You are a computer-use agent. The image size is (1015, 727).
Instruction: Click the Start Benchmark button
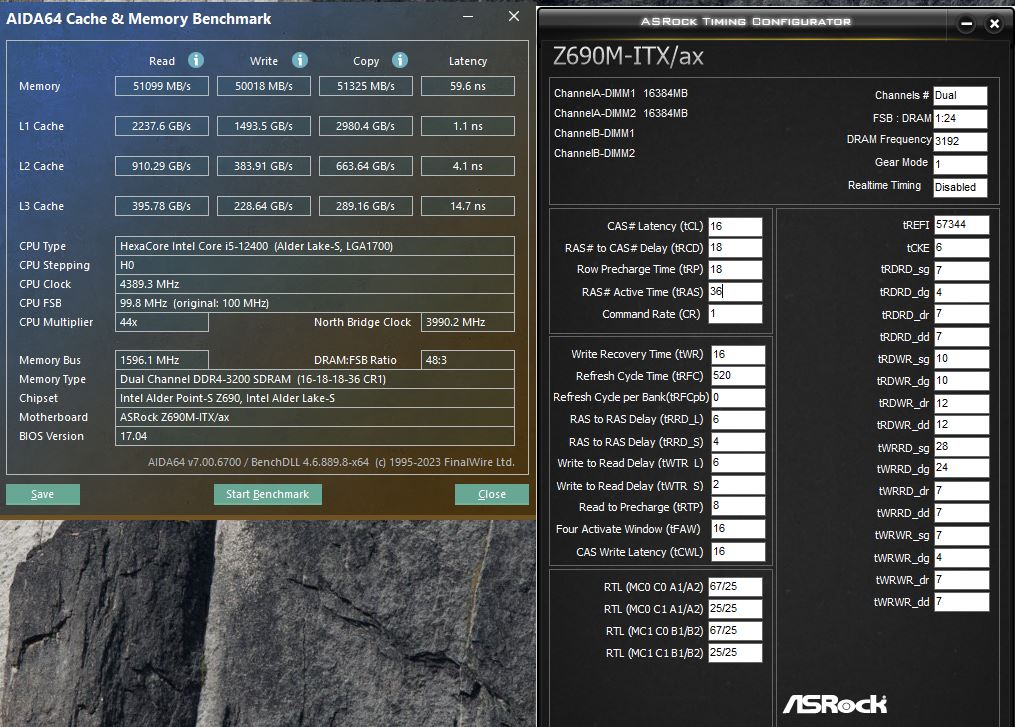click(x=267, y=494)
